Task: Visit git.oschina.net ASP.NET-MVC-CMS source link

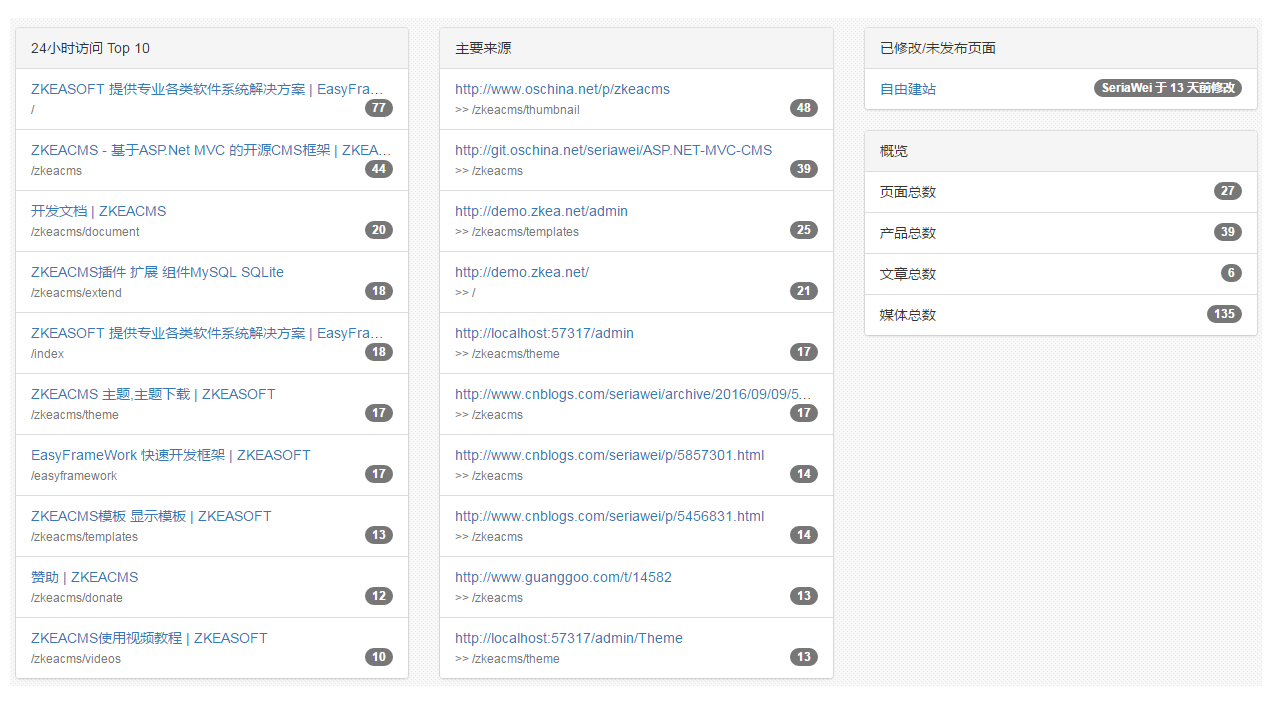Action: 614,150
